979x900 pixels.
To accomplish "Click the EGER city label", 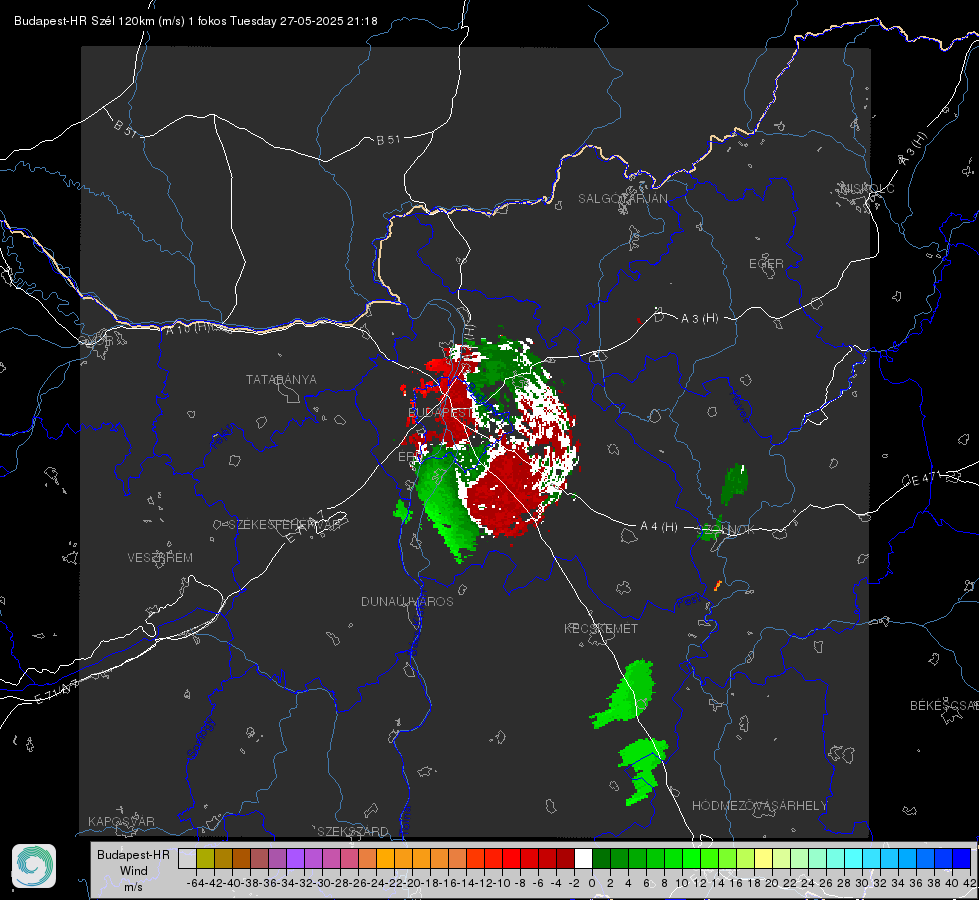I will 766,264.
